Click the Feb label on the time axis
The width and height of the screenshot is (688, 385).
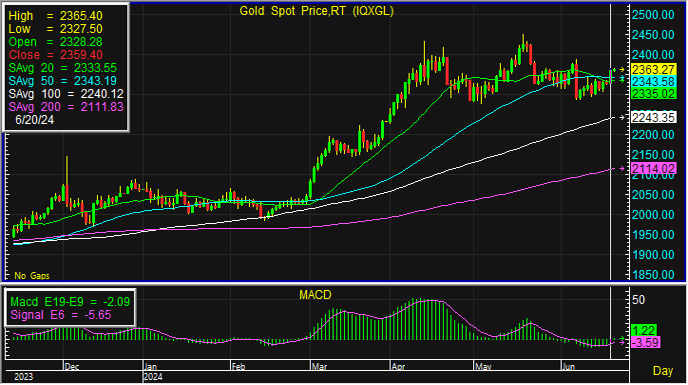point(238,367)
